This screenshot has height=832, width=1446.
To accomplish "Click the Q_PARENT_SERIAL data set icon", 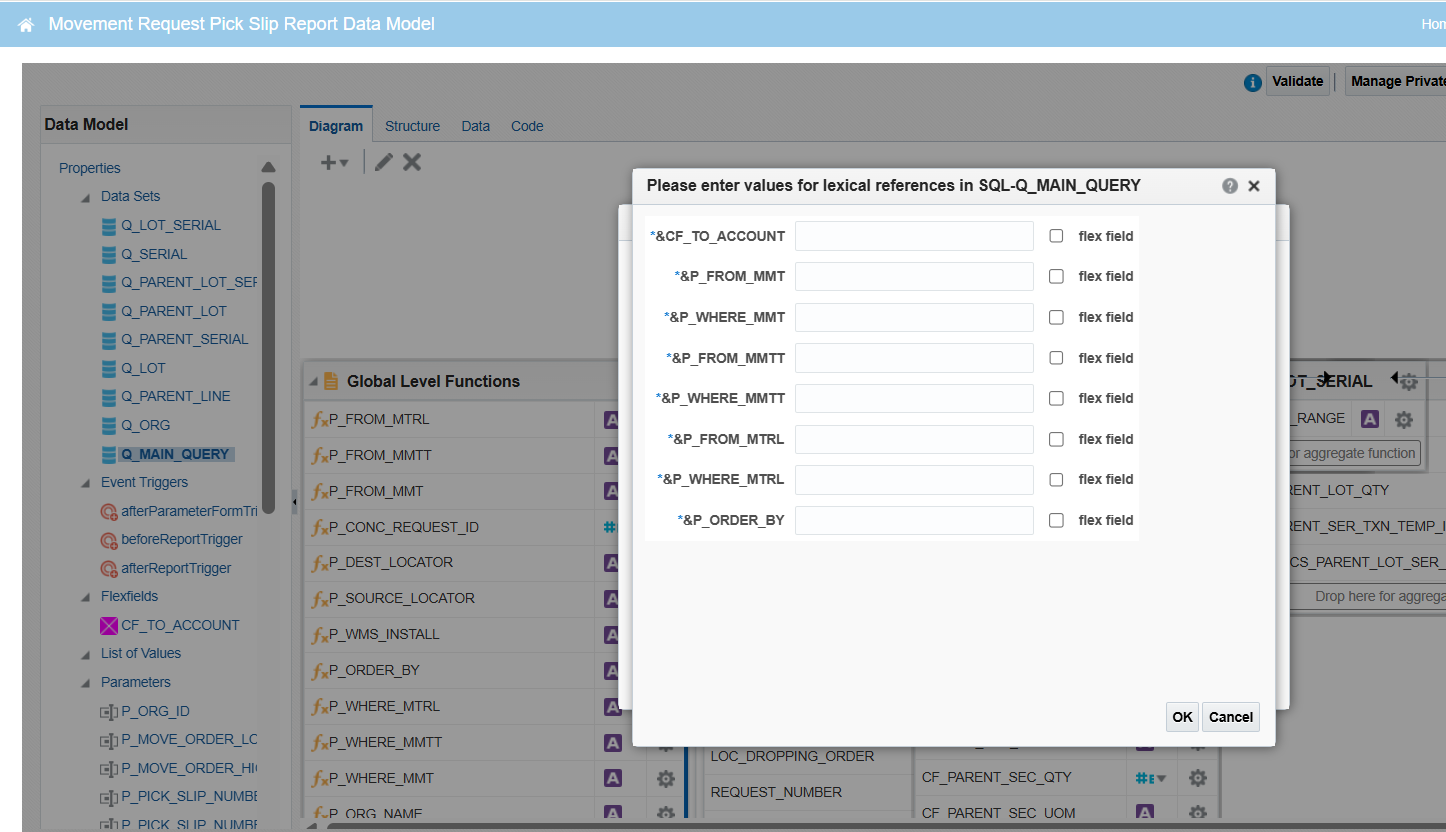I will pos(109,340).
